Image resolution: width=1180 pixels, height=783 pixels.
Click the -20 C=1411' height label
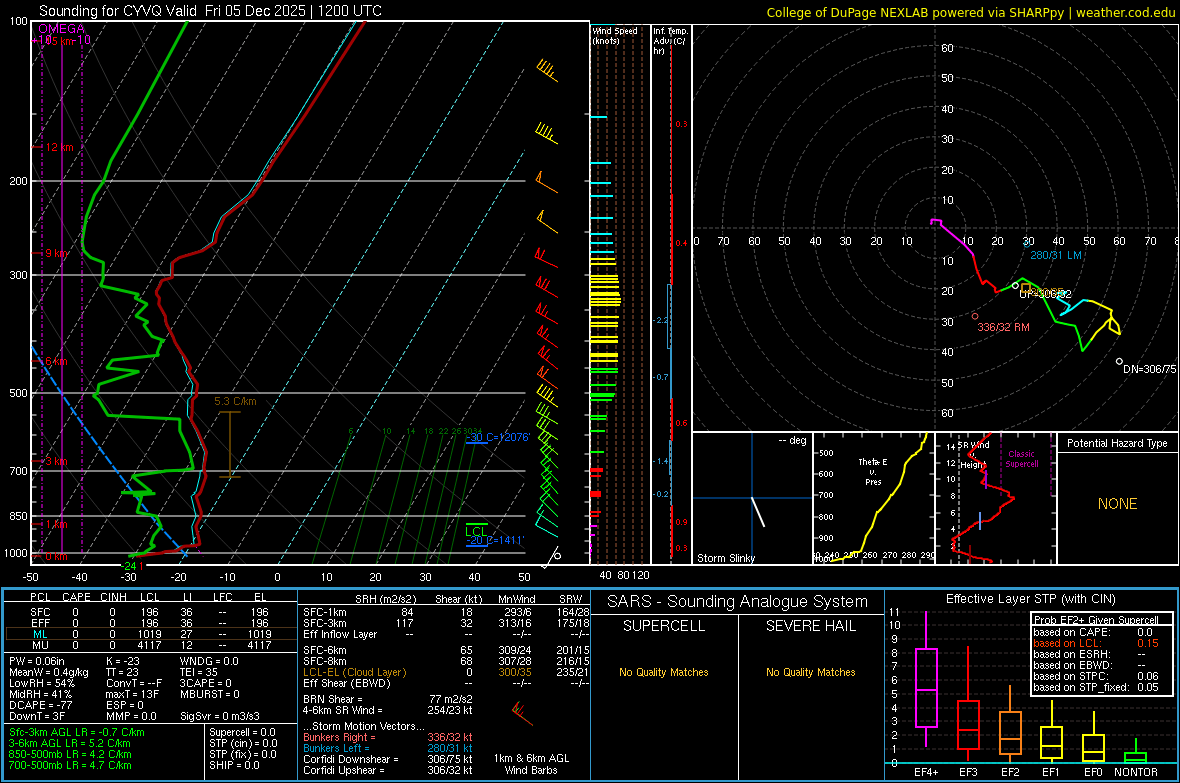pyautogui.click(x=495, y=541)
